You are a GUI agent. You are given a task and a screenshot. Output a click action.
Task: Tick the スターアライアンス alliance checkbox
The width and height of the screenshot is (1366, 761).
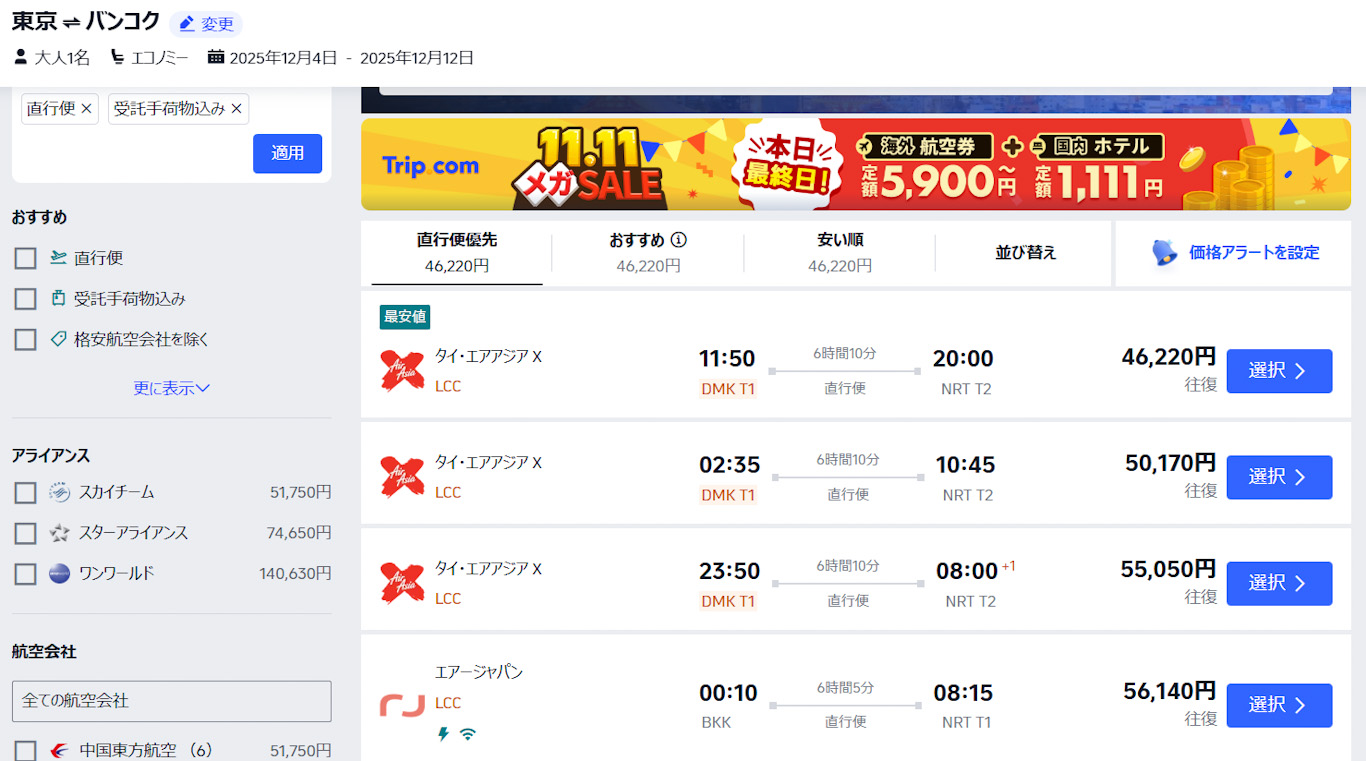click(x=26, y=533)
